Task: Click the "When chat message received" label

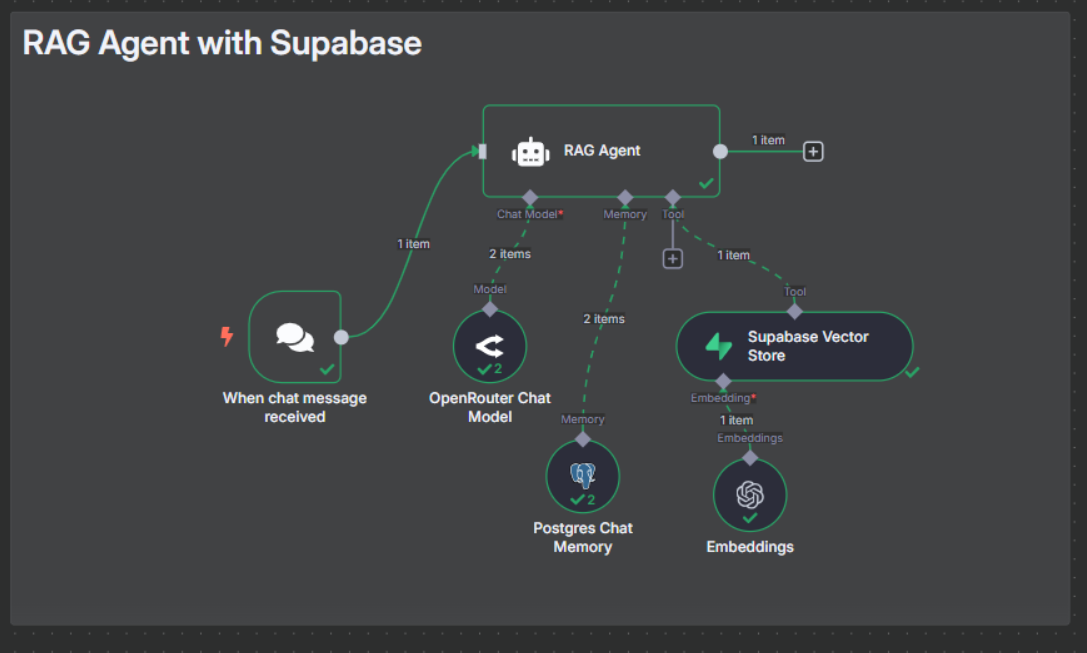Action: point(295,407)
